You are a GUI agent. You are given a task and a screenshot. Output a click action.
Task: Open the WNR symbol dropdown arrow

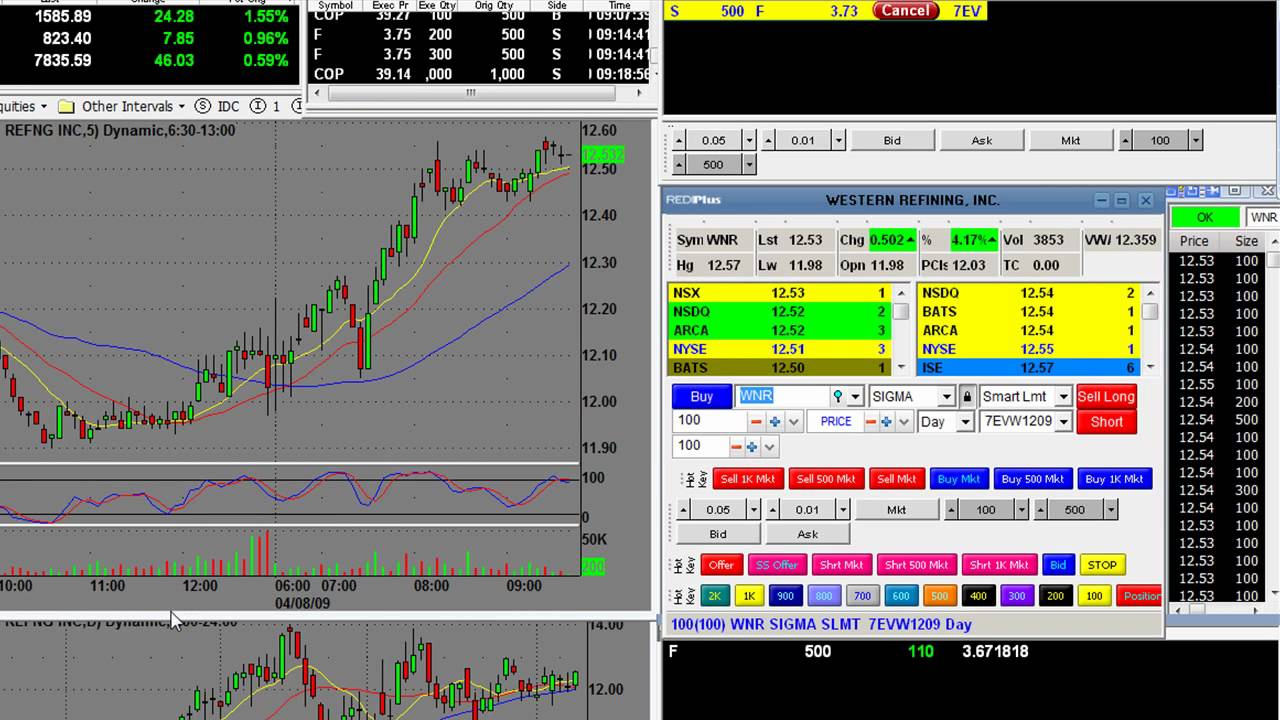point(855,397)
